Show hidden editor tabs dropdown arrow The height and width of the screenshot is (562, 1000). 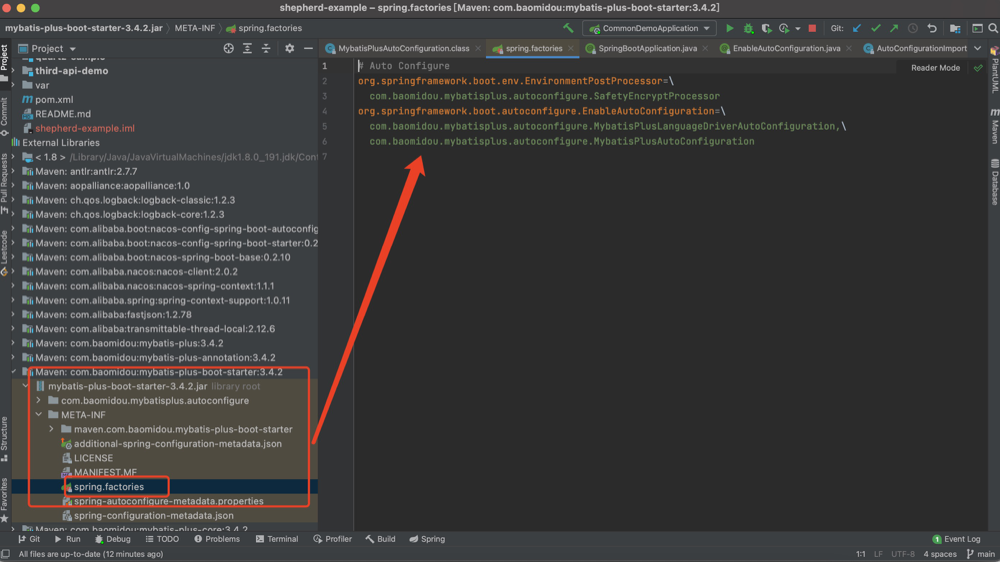point(977,48)
